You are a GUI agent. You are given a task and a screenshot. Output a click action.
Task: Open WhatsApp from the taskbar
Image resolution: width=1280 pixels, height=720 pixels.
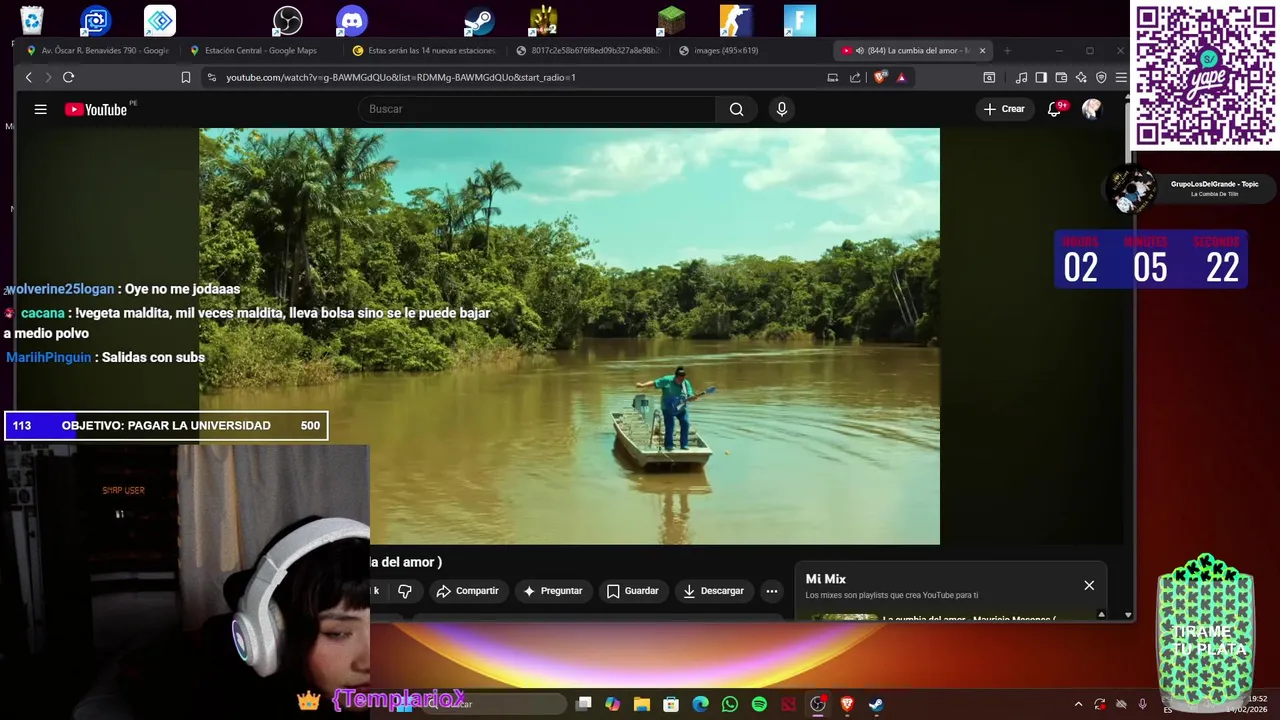(730, 704)
